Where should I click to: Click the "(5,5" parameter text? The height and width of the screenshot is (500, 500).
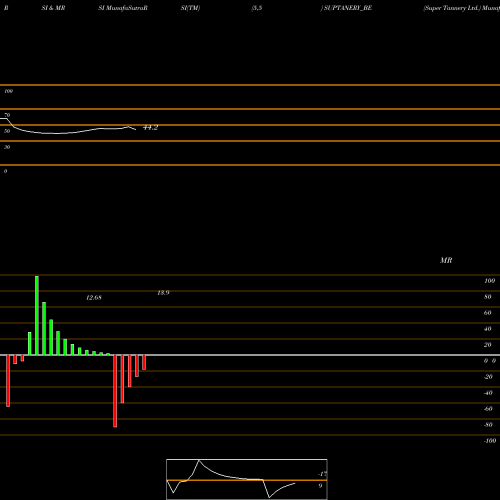point(257,8)
